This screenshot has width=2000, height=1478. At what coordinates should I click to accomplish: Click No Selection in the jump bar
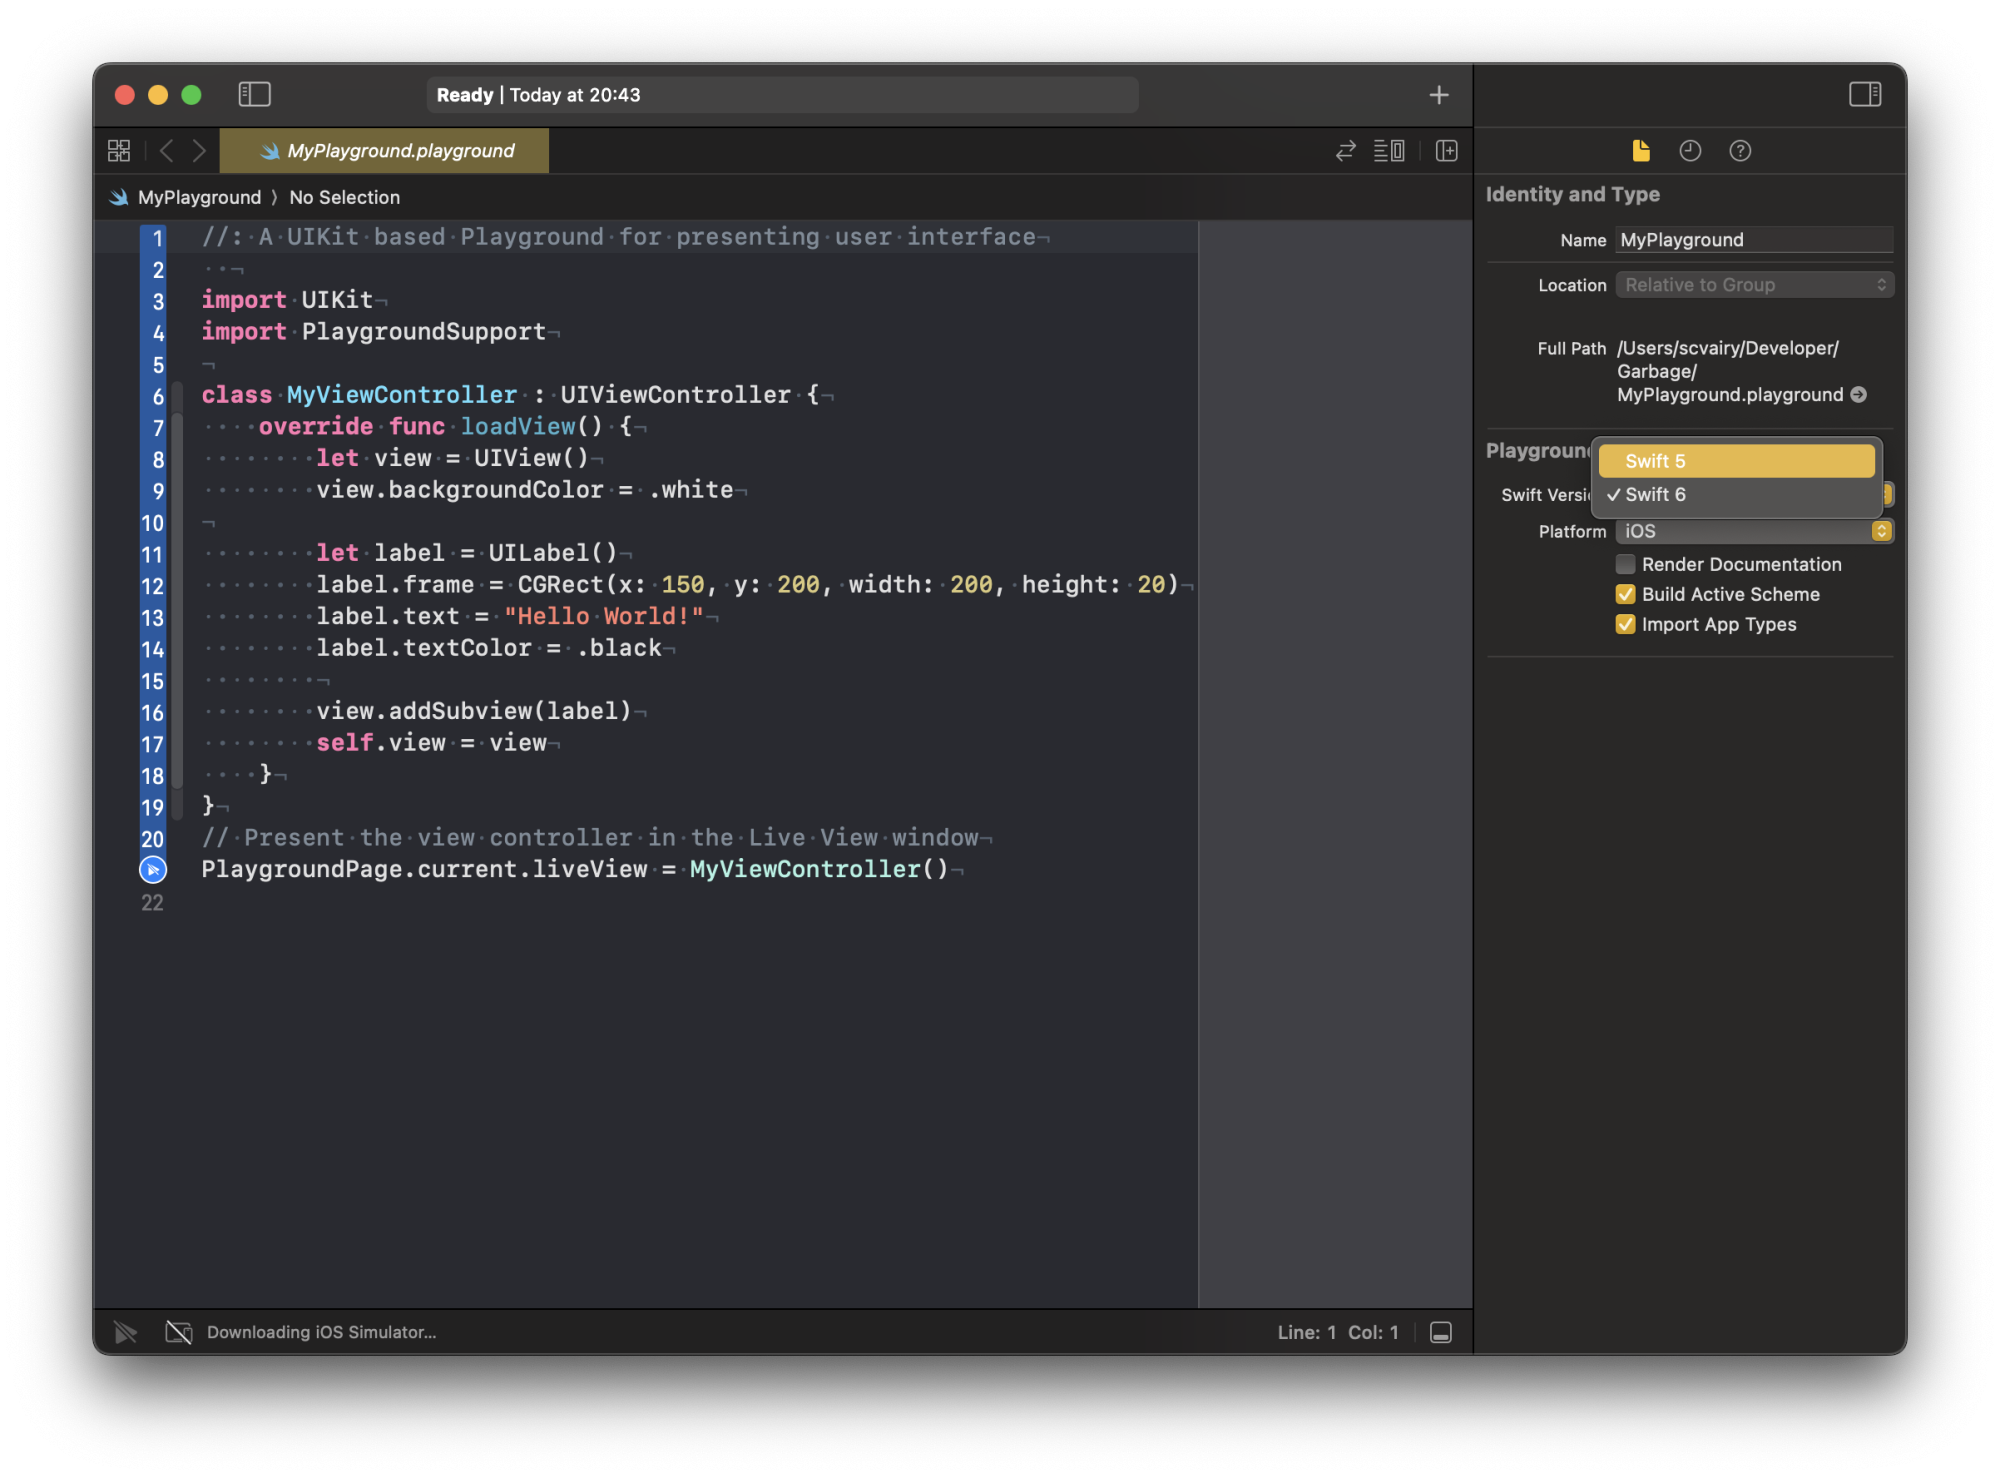[344, 197]
